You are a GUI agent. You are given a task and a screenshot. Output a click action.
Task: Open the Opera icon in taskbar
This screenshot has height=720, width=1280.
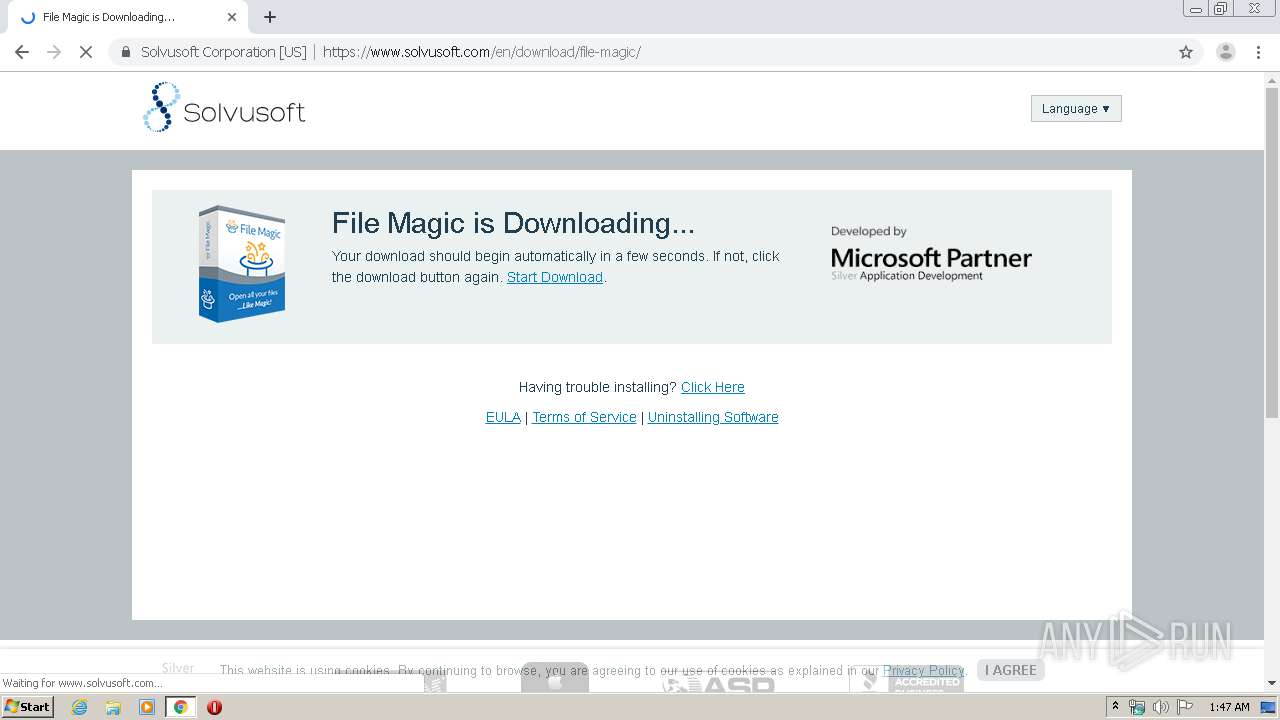[x=214, y=707]
